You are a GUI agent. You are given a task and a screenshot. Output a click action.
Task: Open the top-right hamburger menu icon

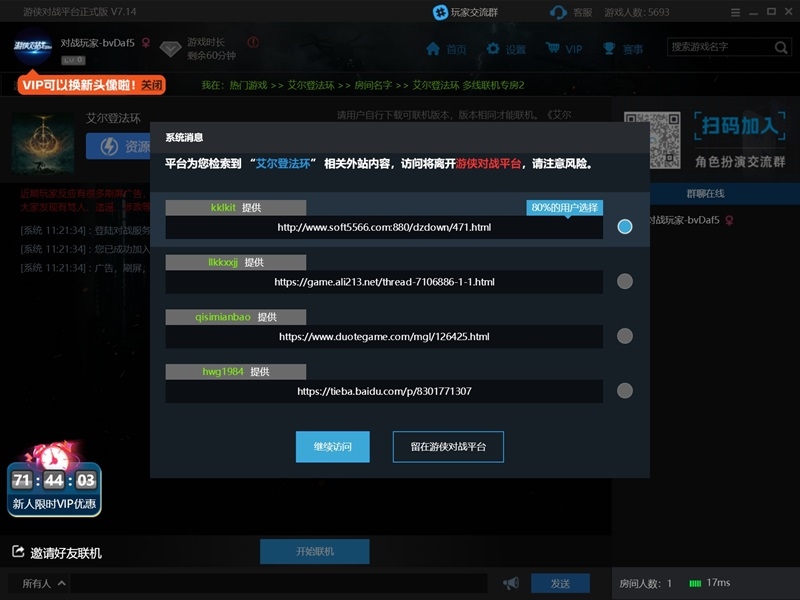tap(735, 12)
